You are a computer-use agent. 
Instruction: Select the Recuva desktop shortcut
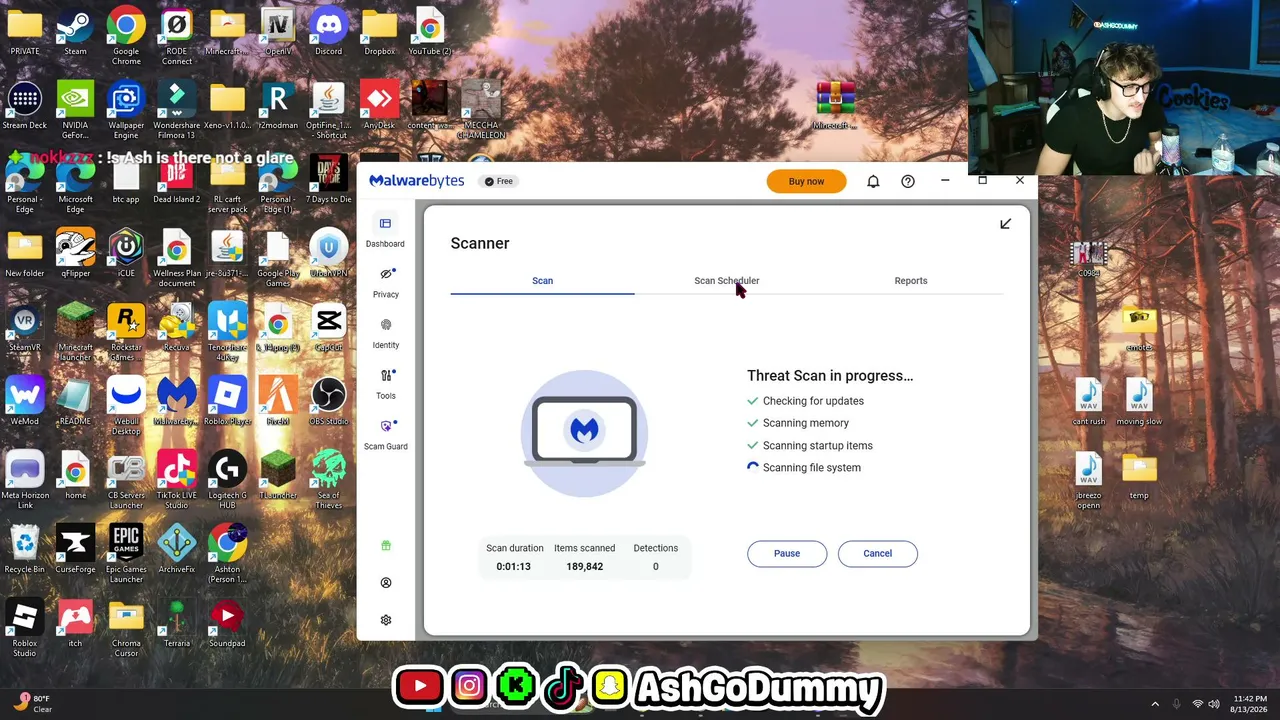coord(177,329)
